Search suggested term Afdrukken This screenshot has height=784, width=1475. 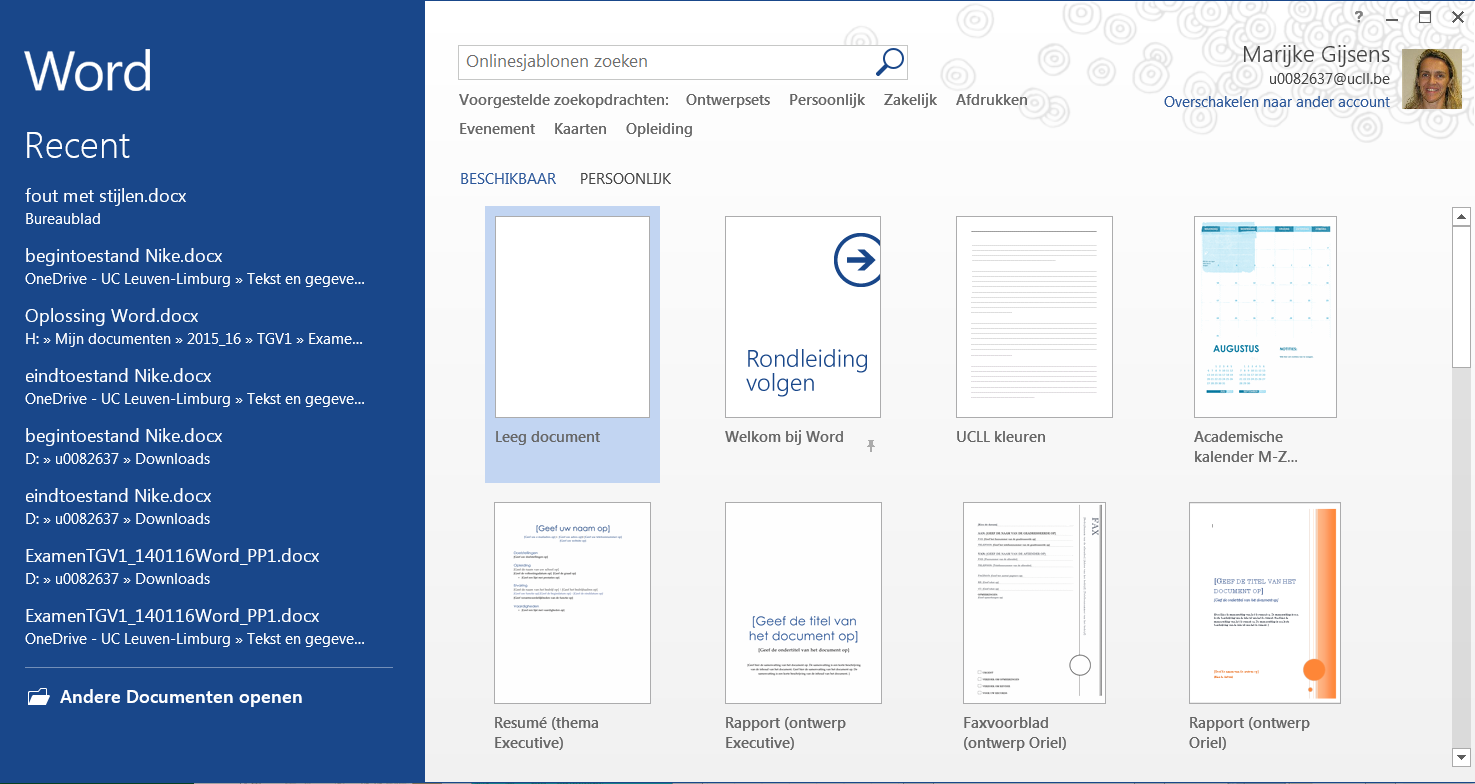click(991, 100)
